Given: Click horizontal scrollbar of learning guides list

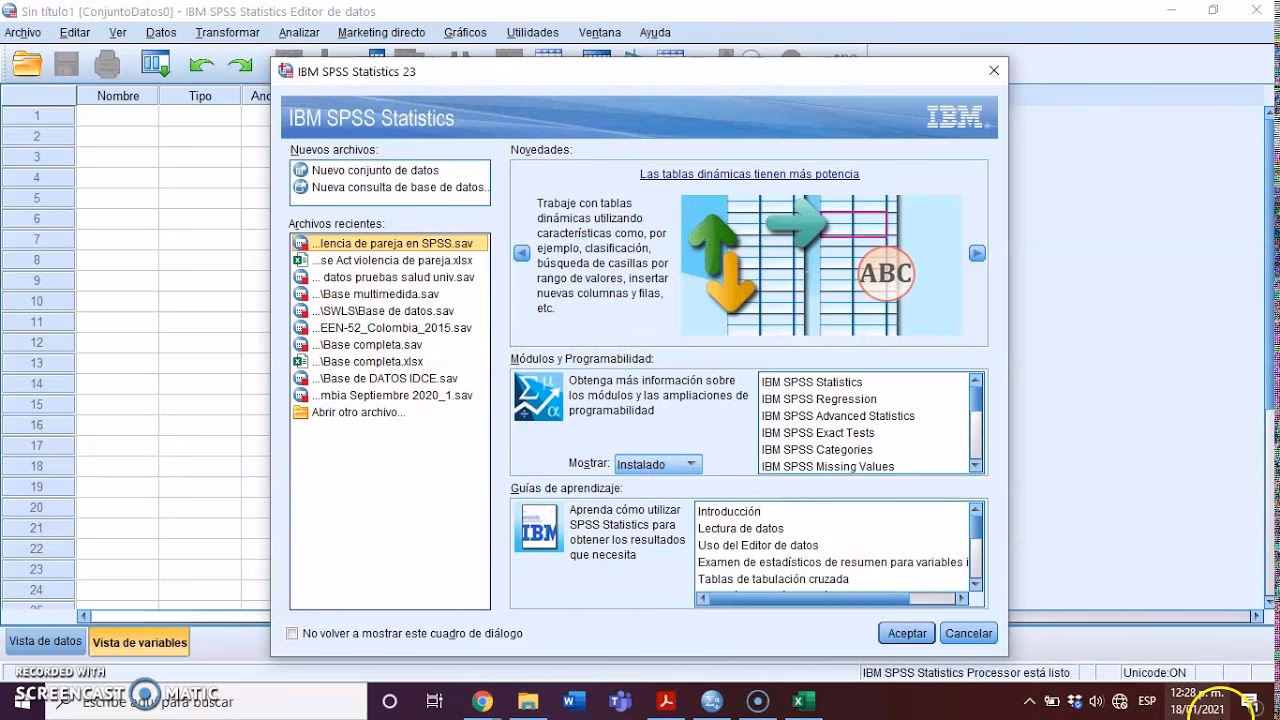Looking at the screenshot, I should (x=832, y=599).
